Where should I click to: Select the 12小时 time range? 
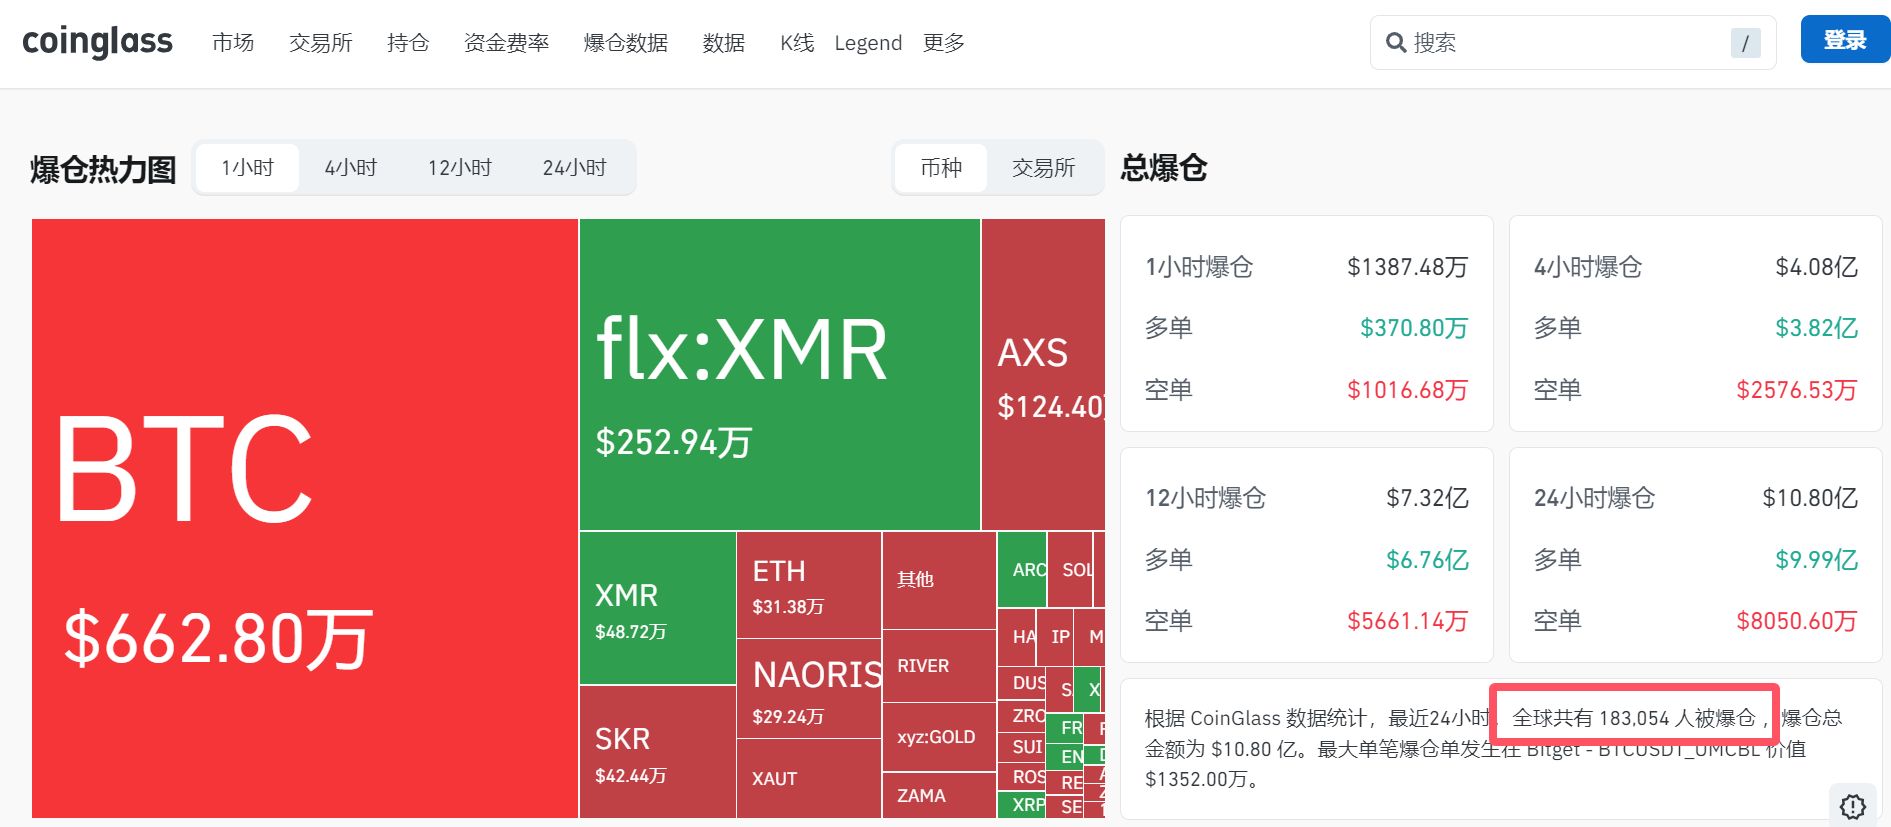tap(460, 168)
